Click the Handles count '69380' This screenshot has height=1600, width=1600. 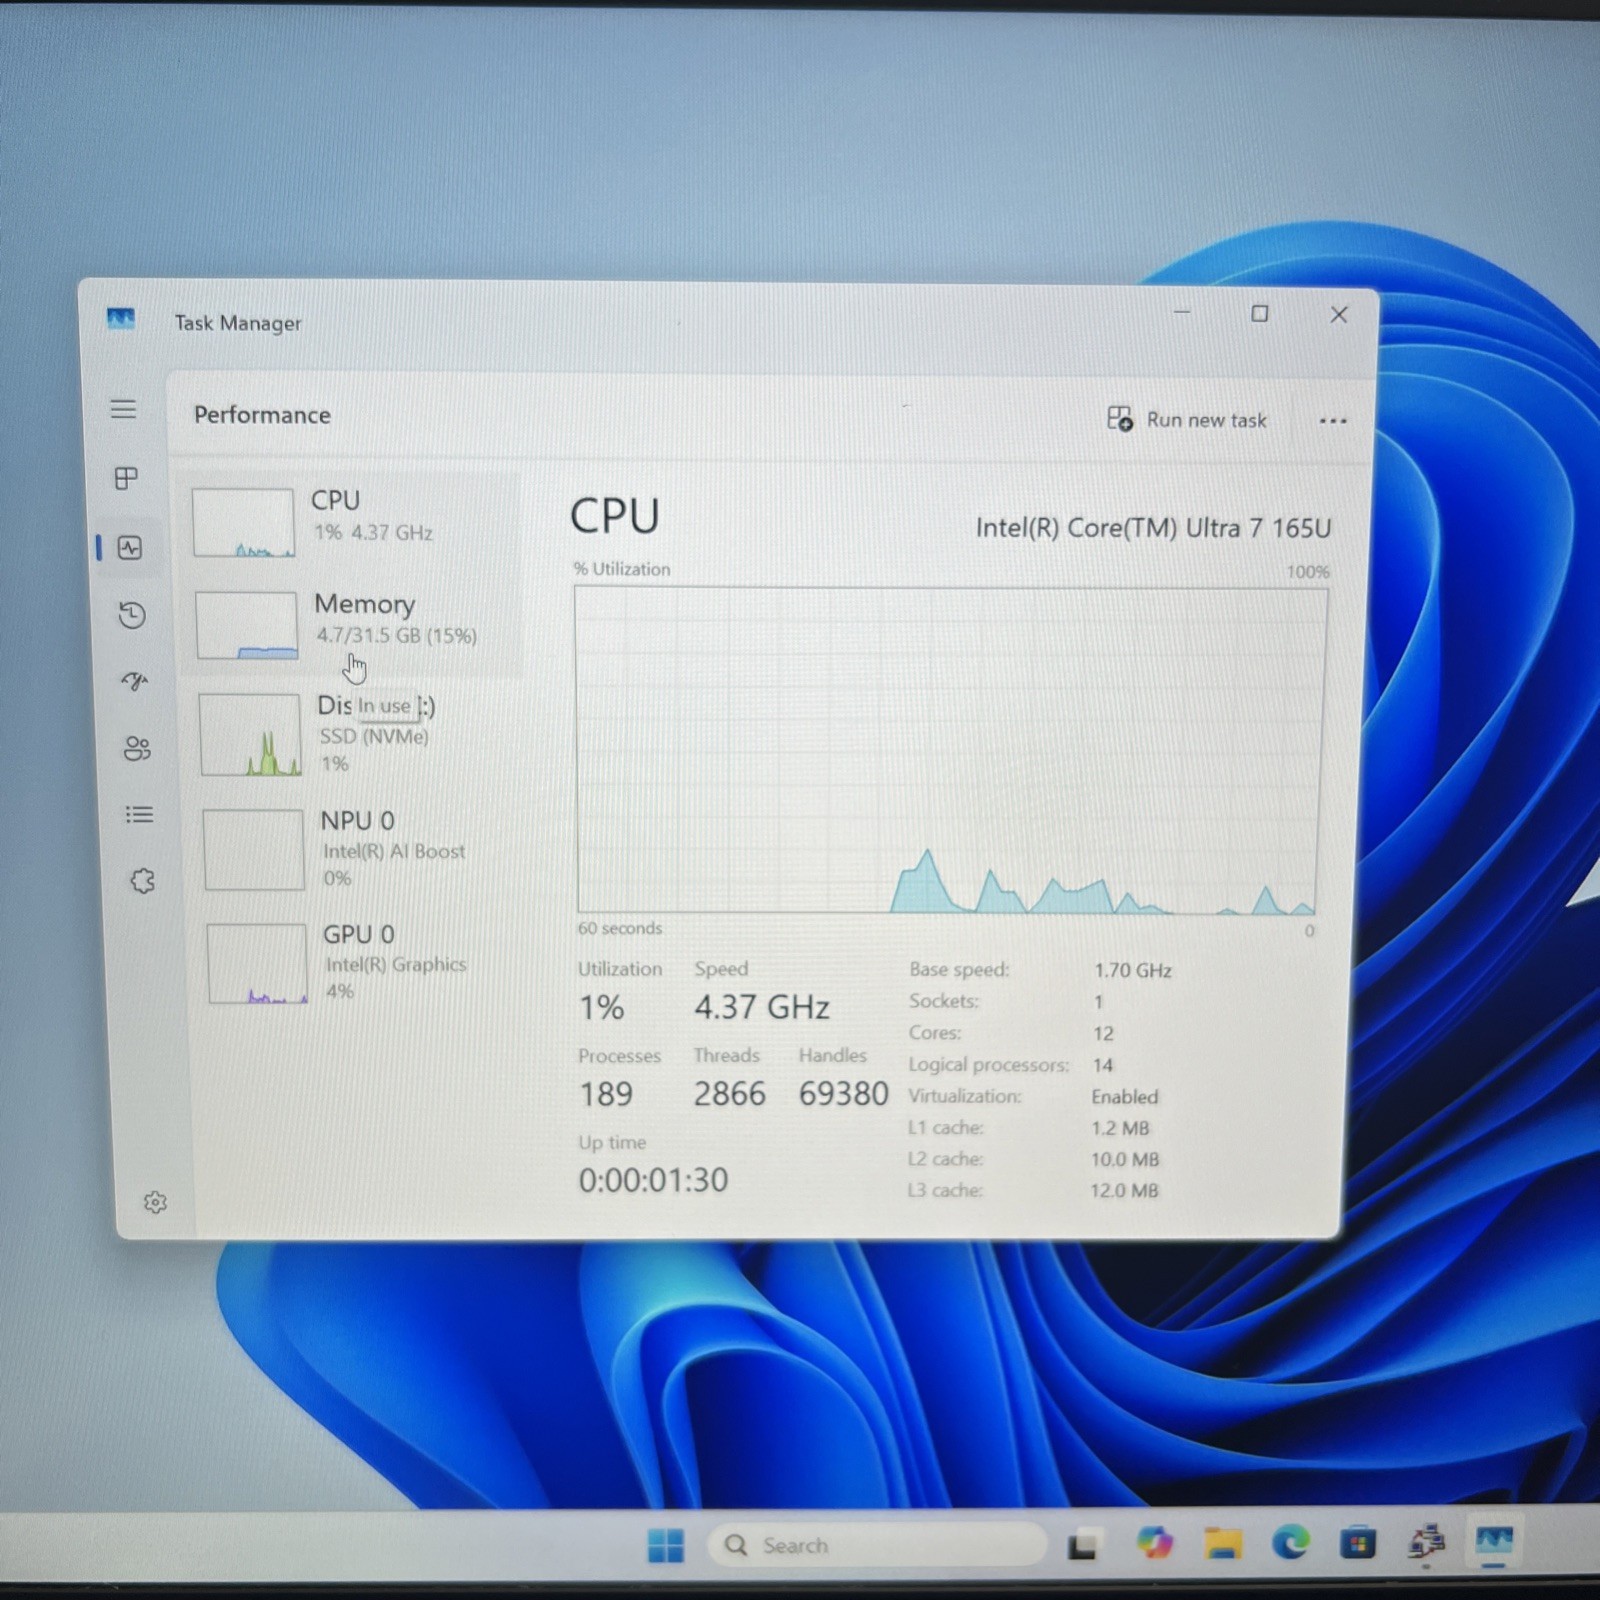pyautogui.click(x=843, y=1094)
